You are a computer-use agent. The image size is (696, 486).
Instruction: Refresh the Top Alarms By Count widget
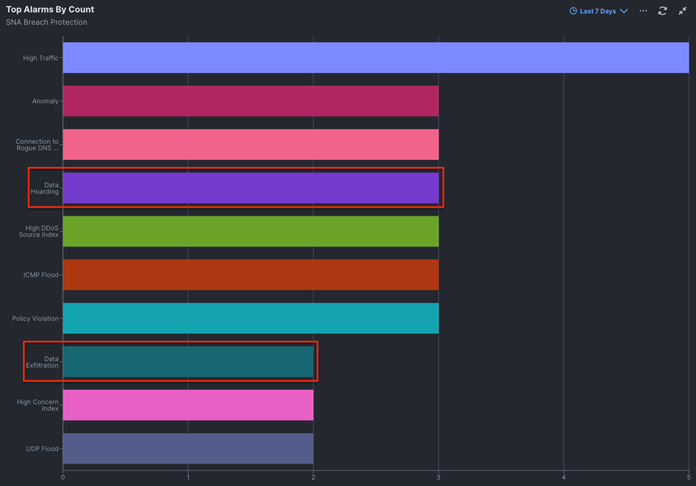click(662, 11)
